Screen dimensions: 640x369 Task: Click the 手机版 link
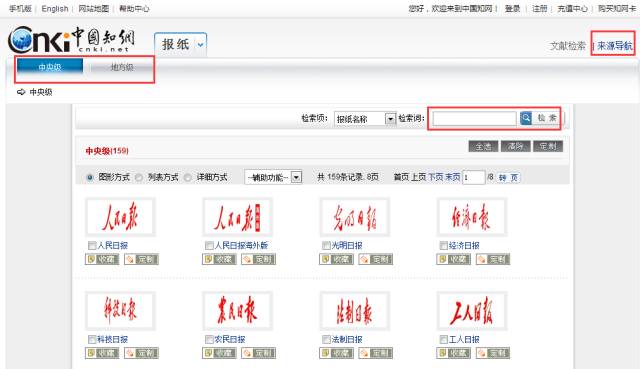point(20,9)
